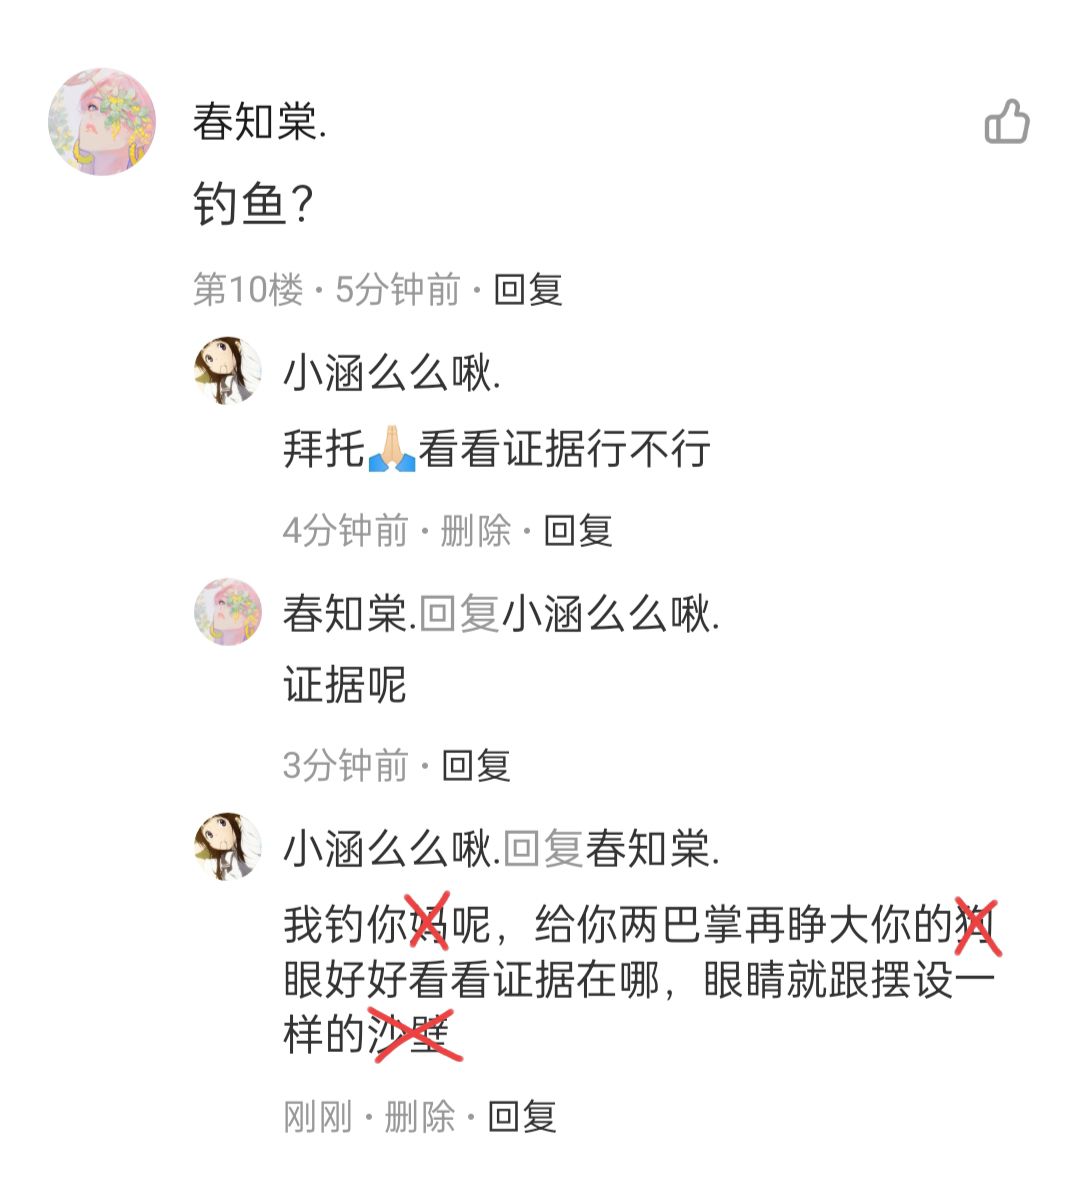Open 春知棠's small avatar beside 证据呢

[228, 611]
